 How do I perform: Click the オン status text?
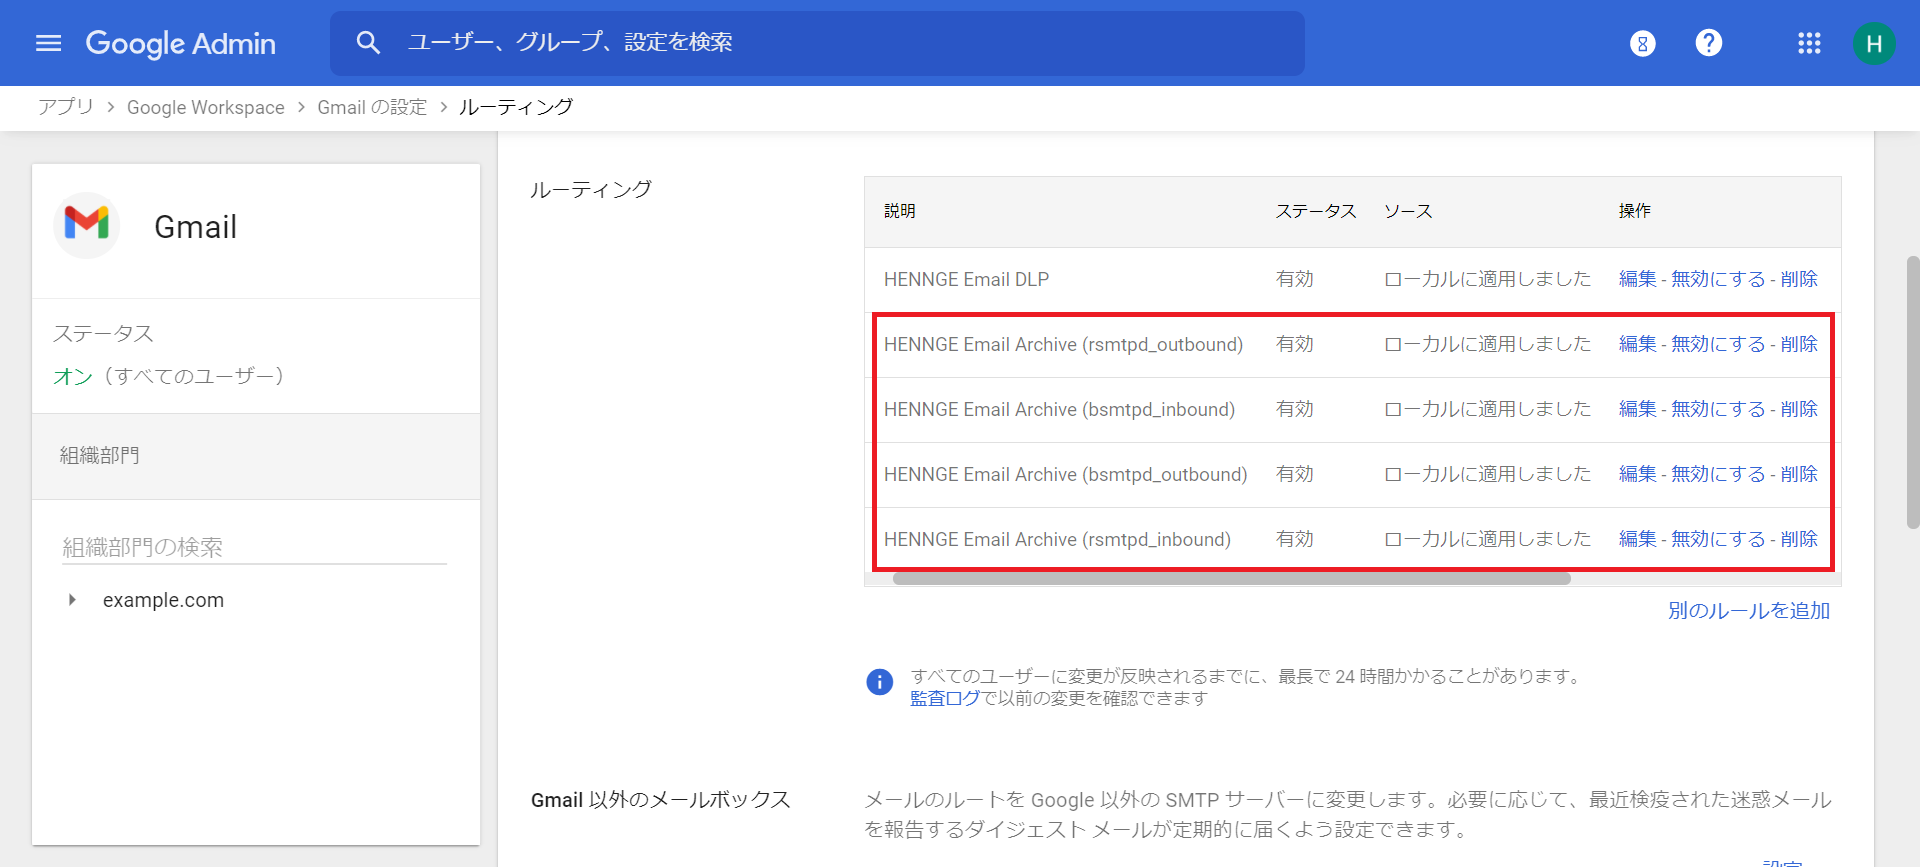[x=73, y=376]
